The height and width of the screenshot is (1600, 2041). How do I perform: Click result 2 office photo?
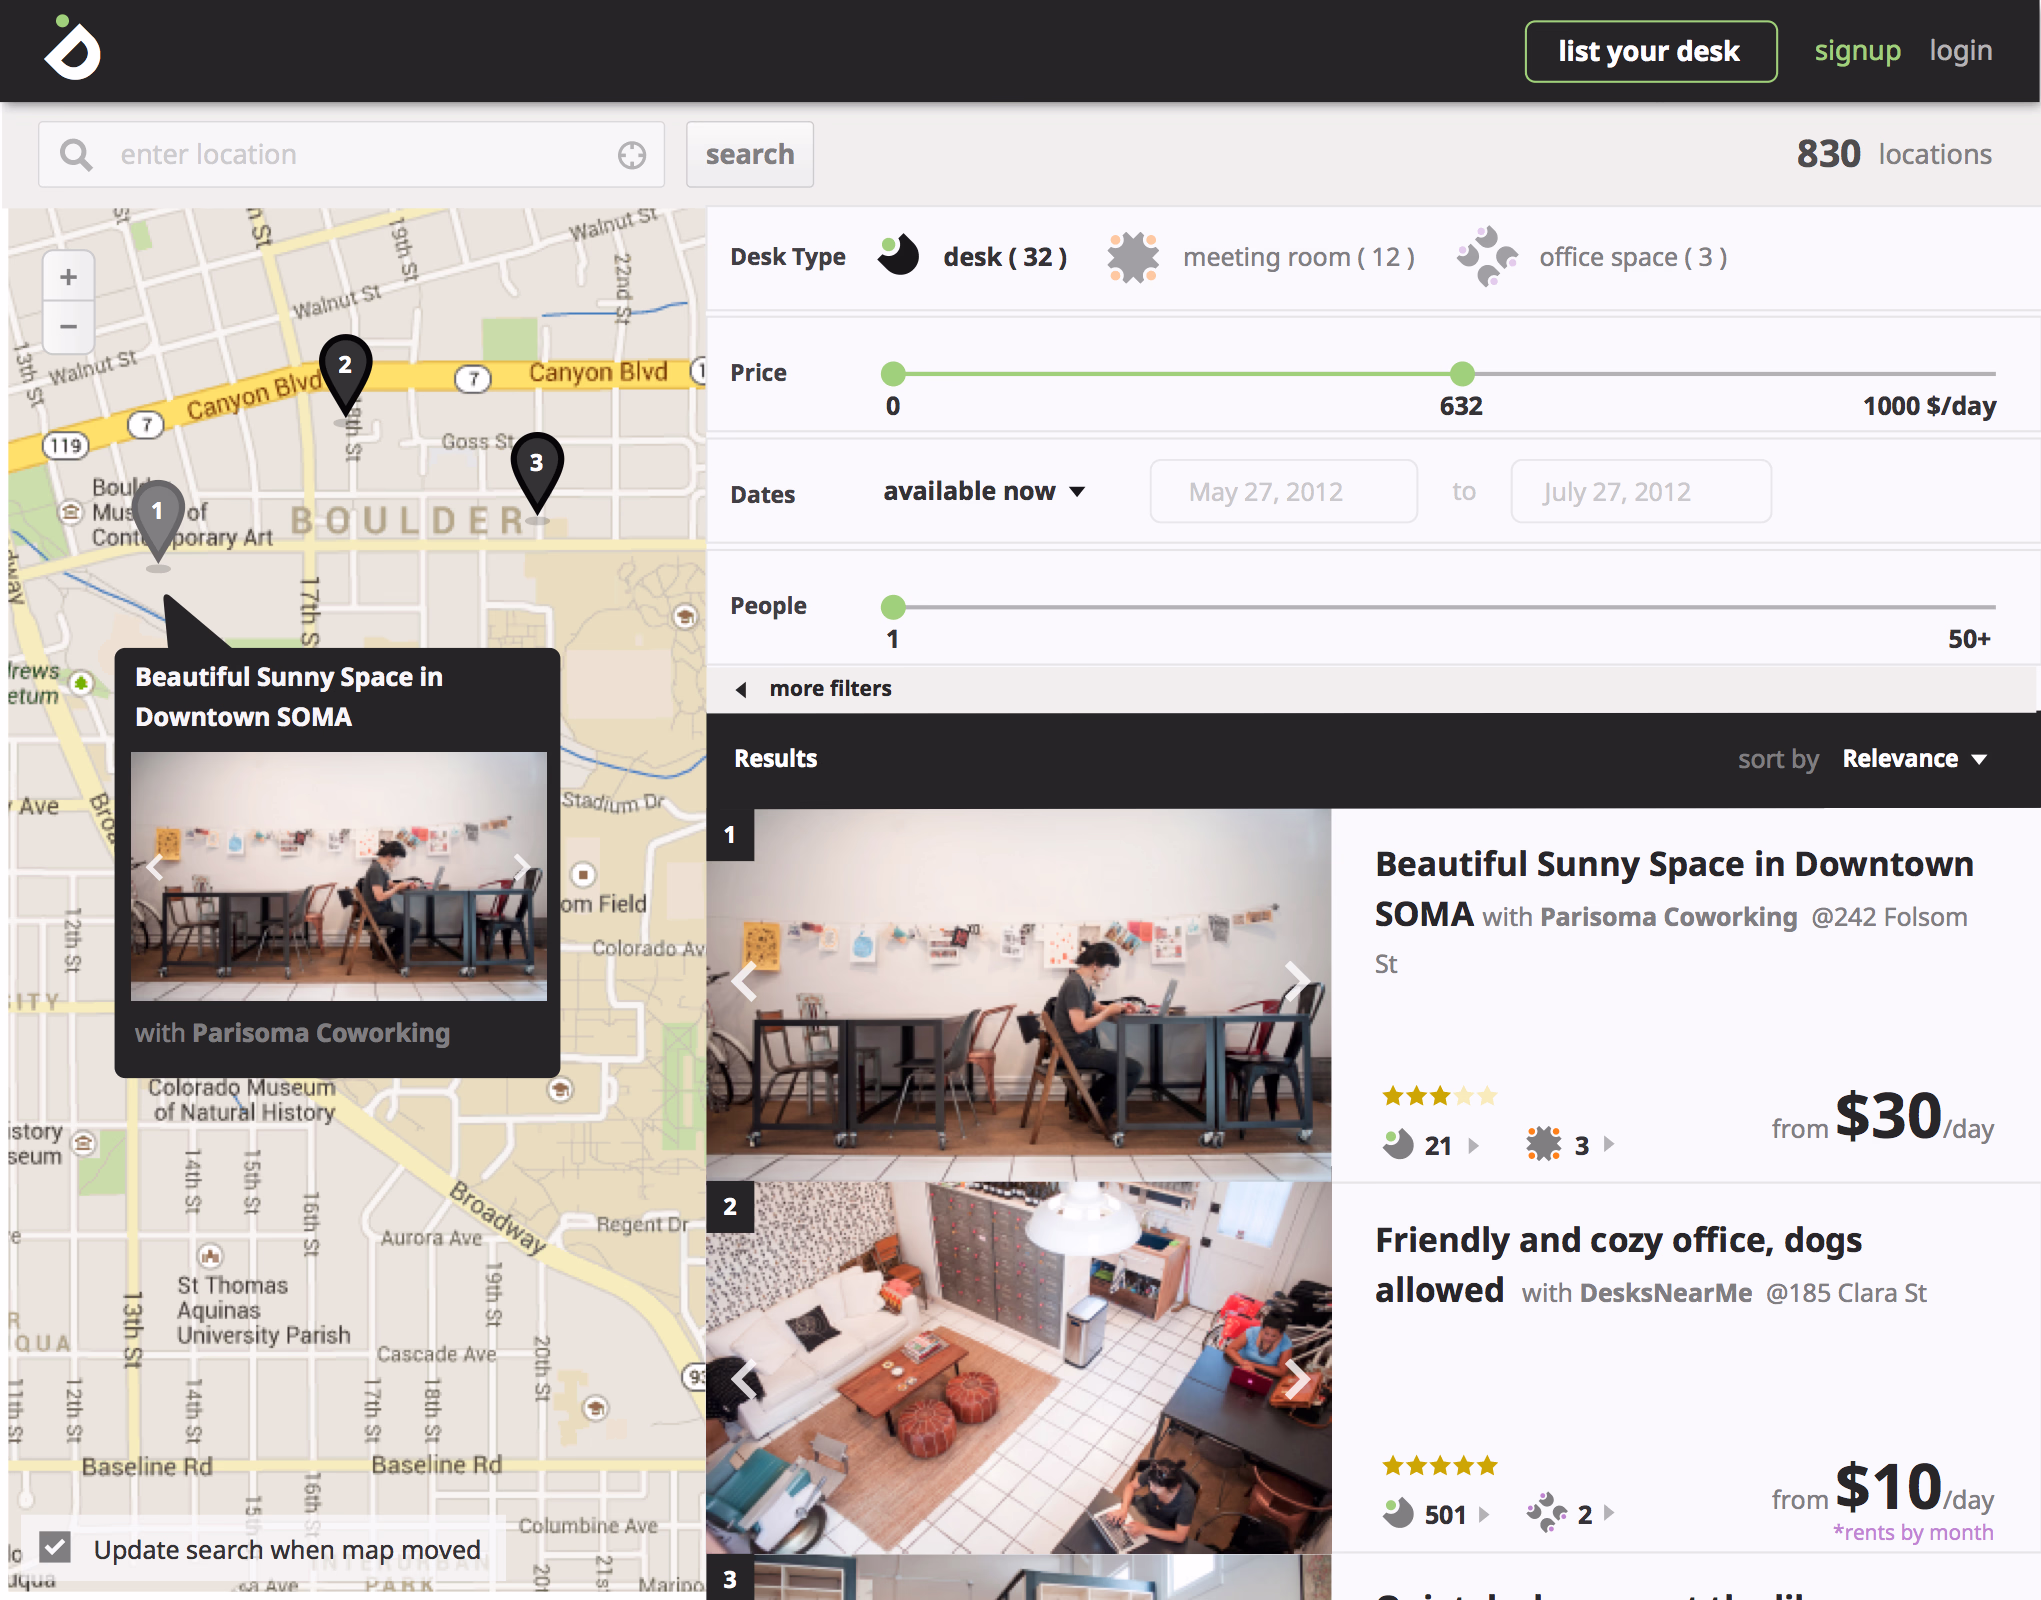pyautogui.click(x=1019, y=1368)
